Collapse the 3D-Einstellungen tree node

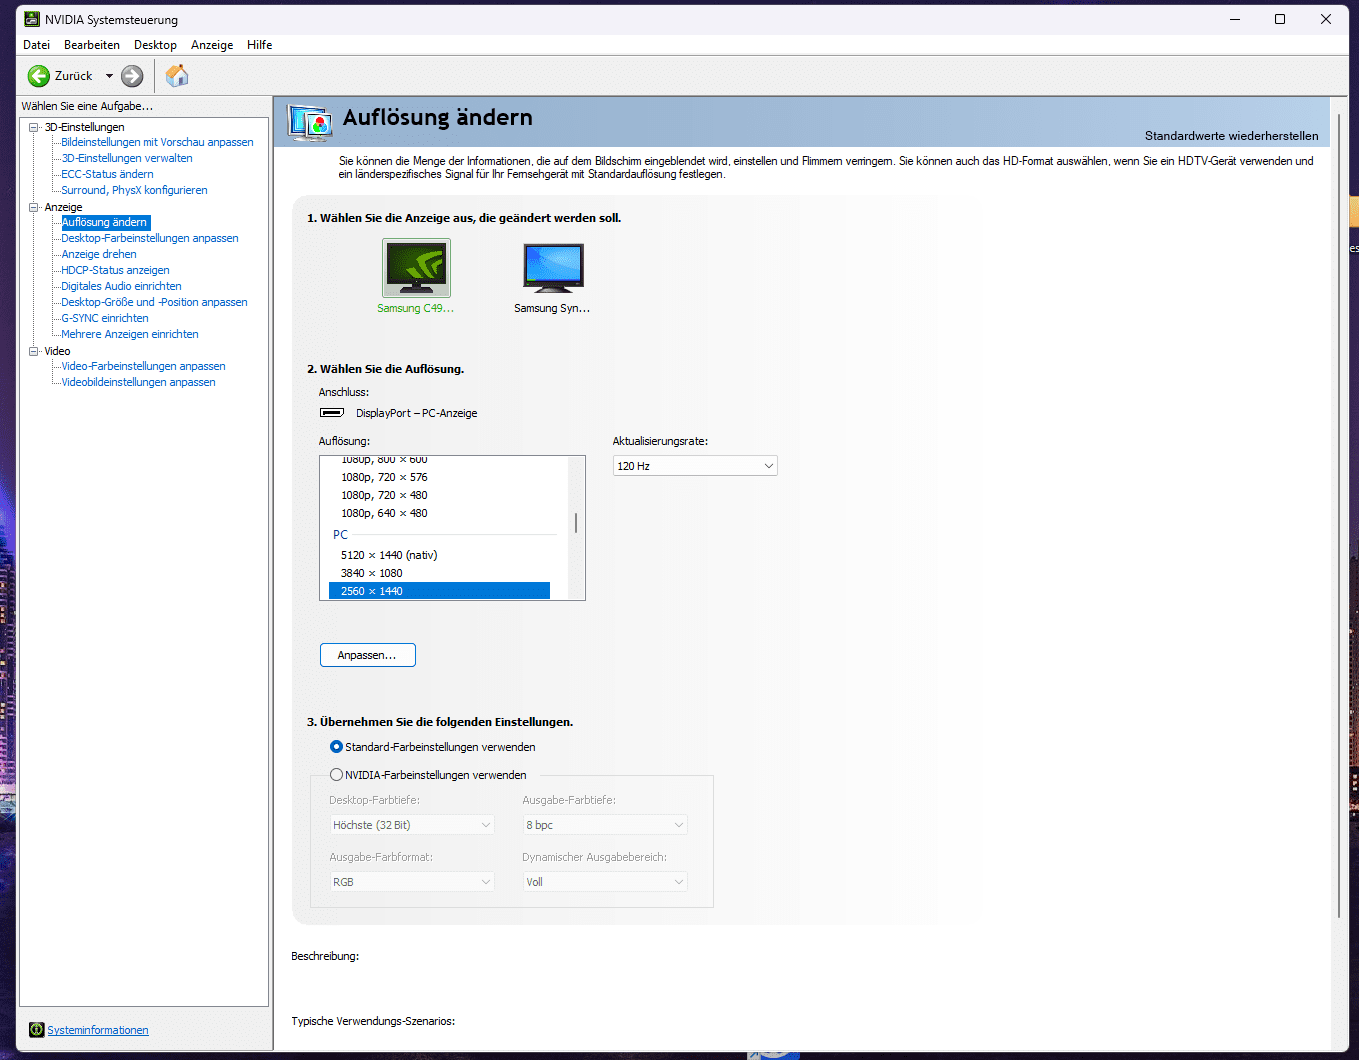(x=33, y=127)
